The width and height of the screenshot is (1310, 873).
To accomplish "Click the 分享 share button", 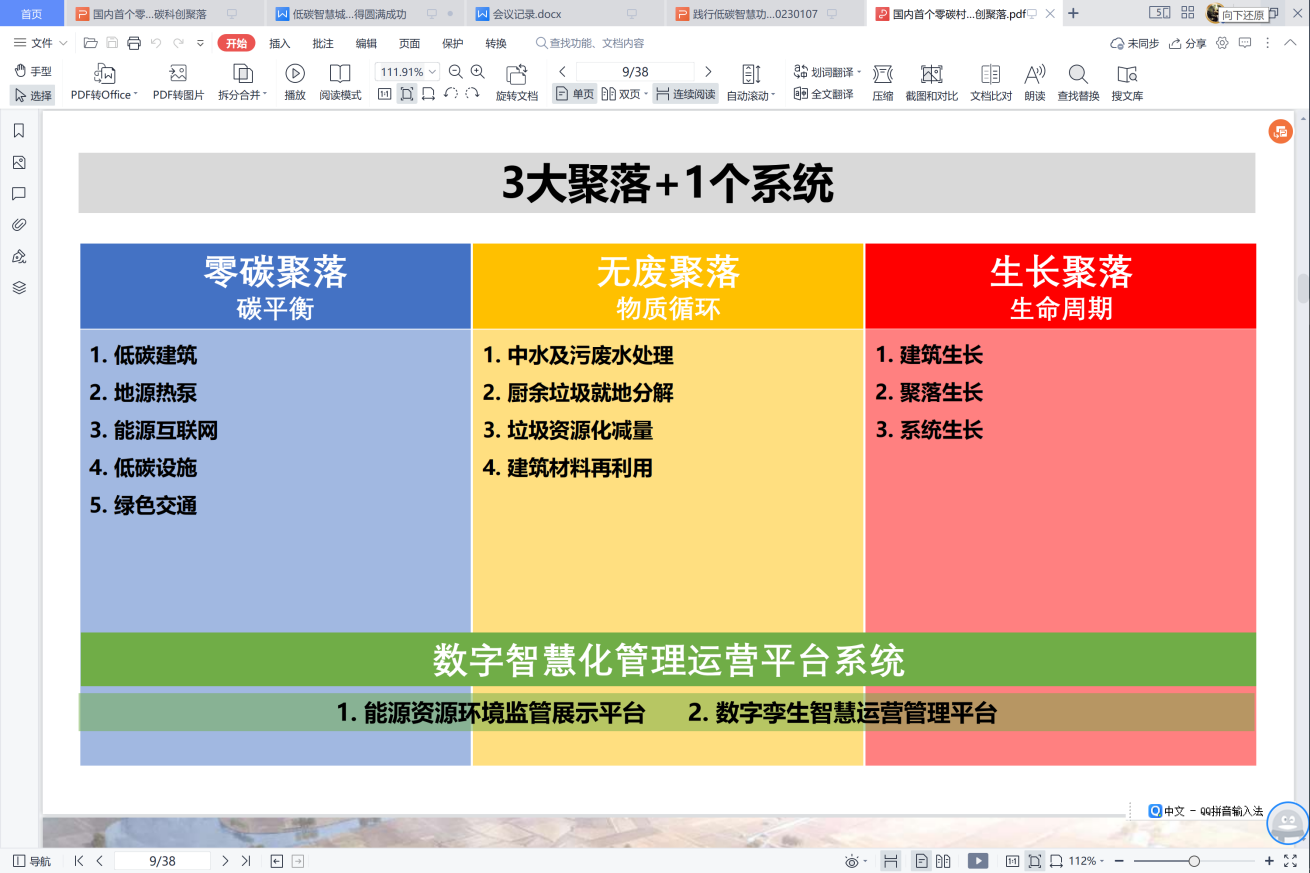I will (x=1188, y=43).
